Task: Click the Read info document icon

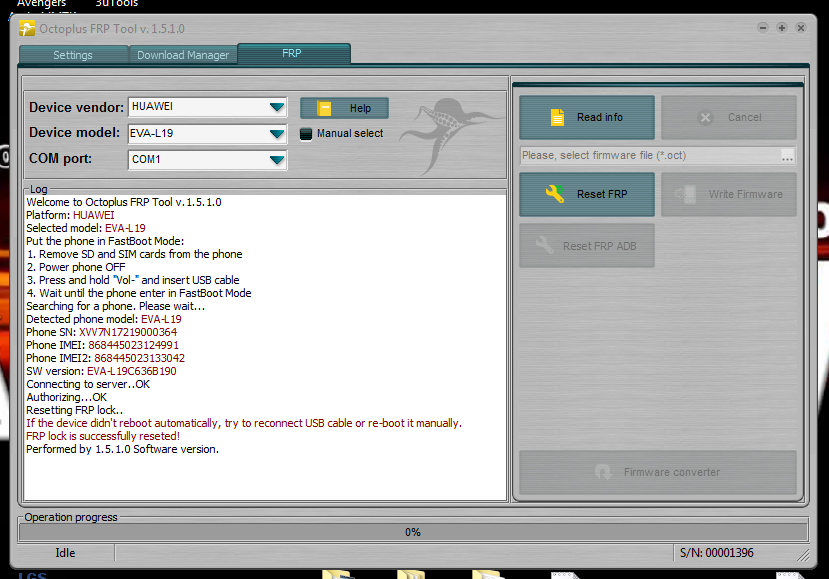Action: point(557,117)
